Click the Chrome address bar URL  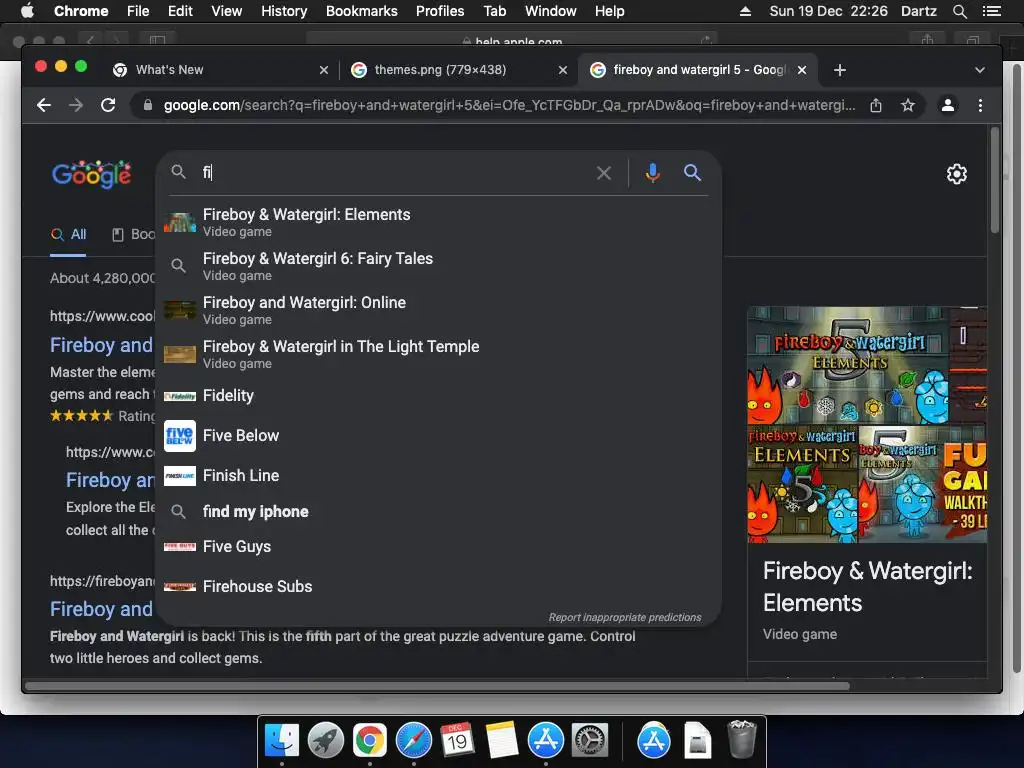click(x=509, y=105)
